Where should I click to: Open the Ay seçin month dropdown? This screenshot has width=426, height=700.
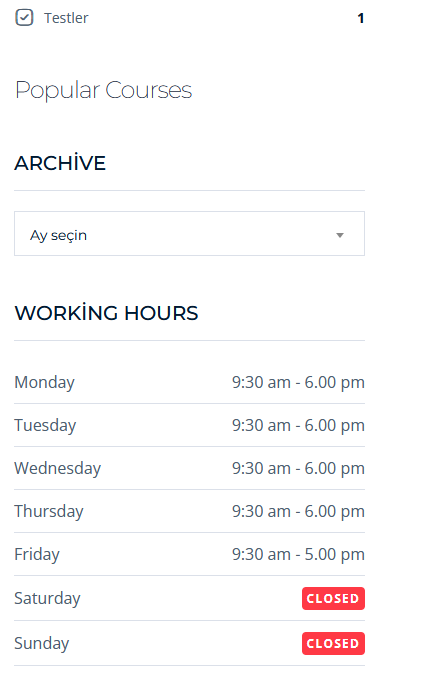(x=189, y=234)
